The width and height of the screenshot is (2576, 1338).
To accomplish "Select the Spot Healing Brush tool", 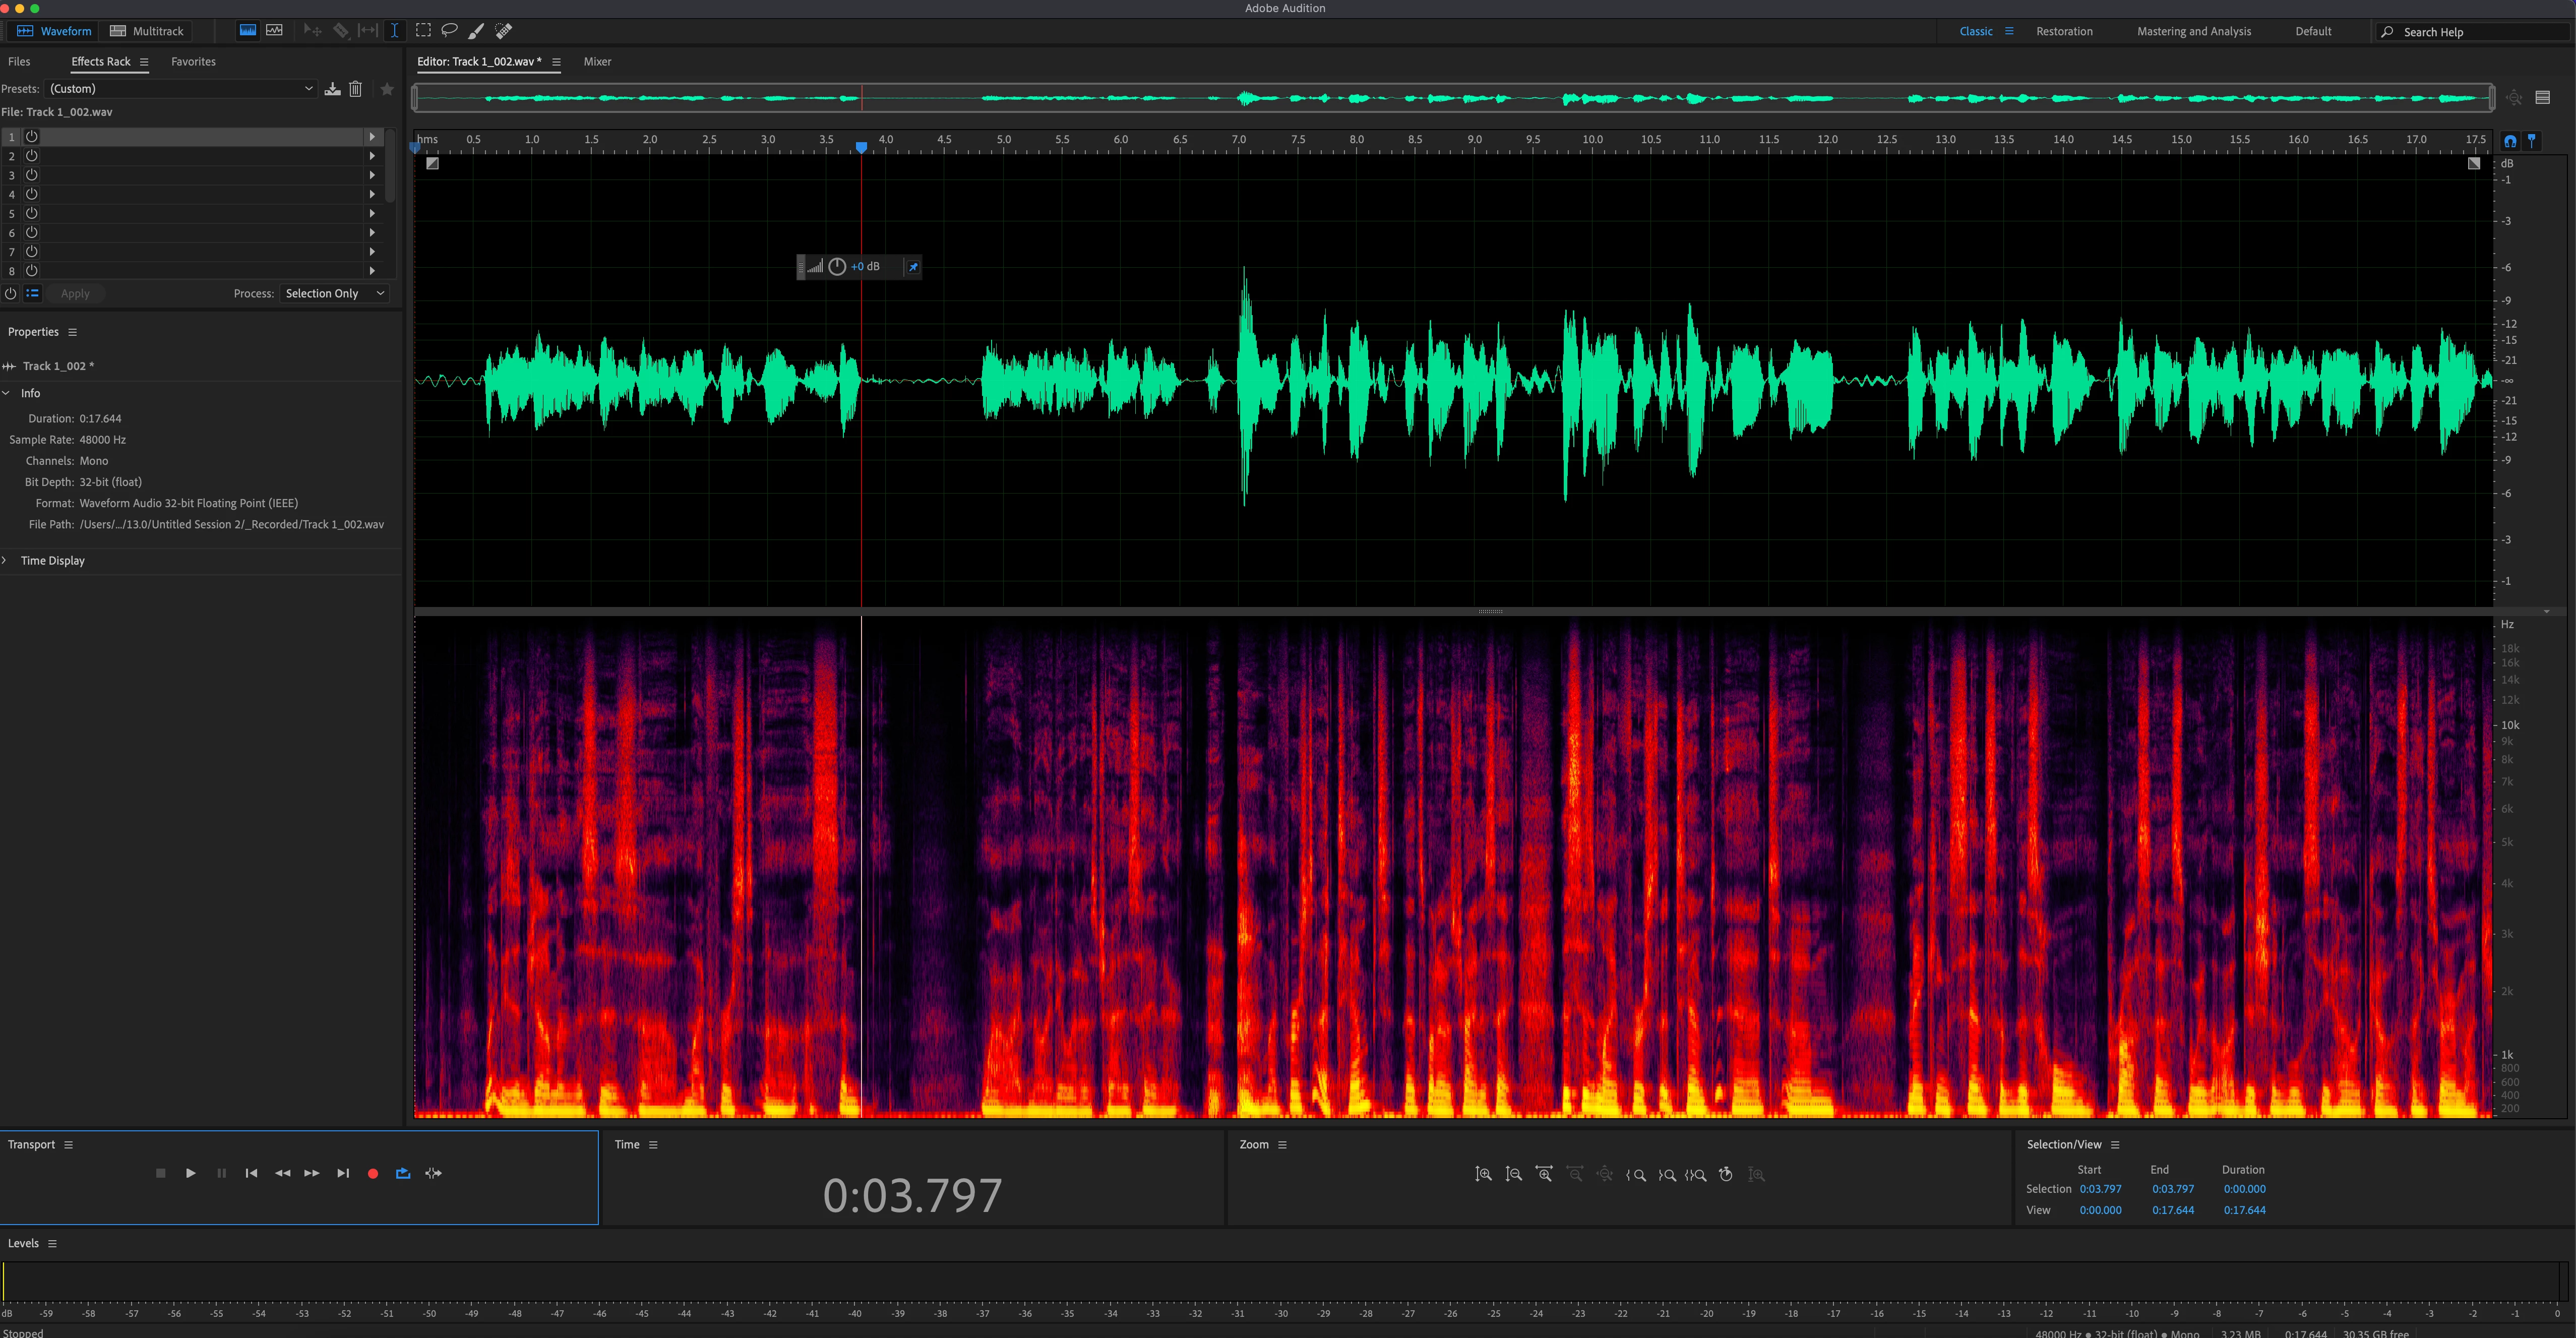I will (x=504, y=31).
